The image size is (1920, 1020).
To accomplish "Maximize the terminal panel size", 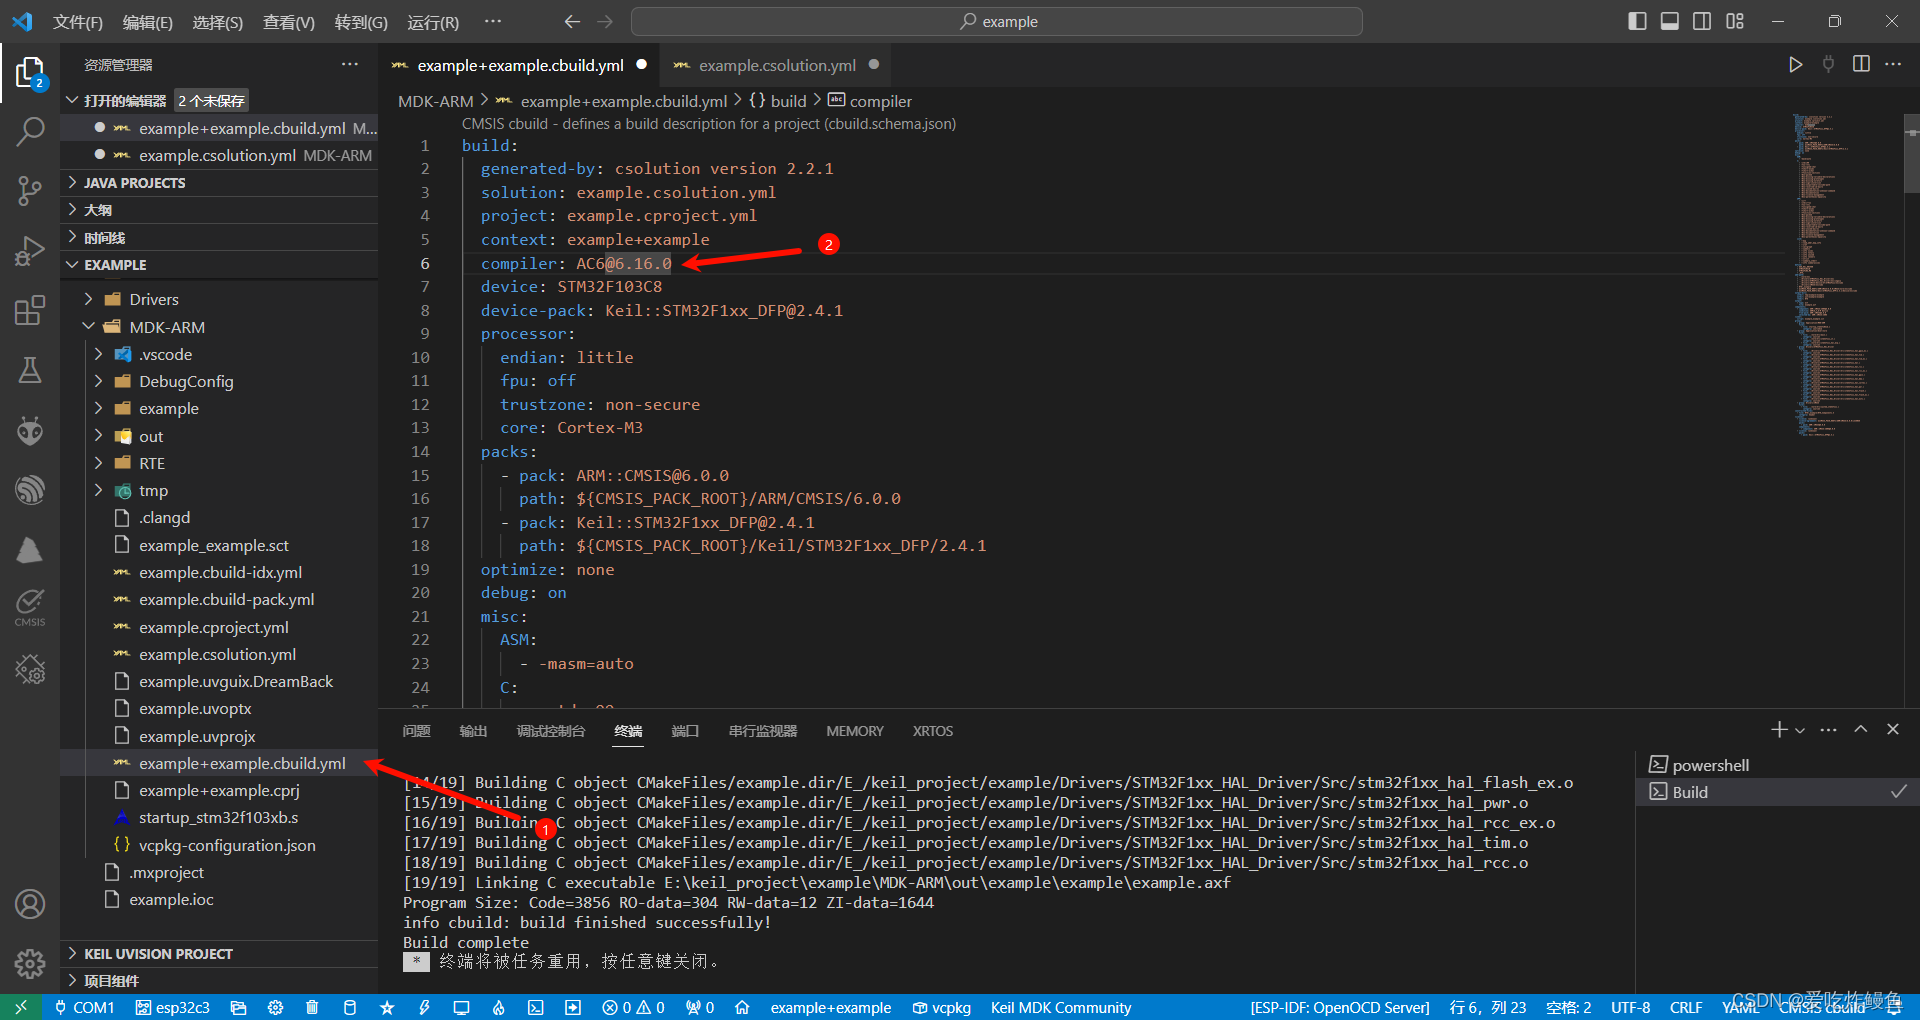I will click(x=1861, y=730).
